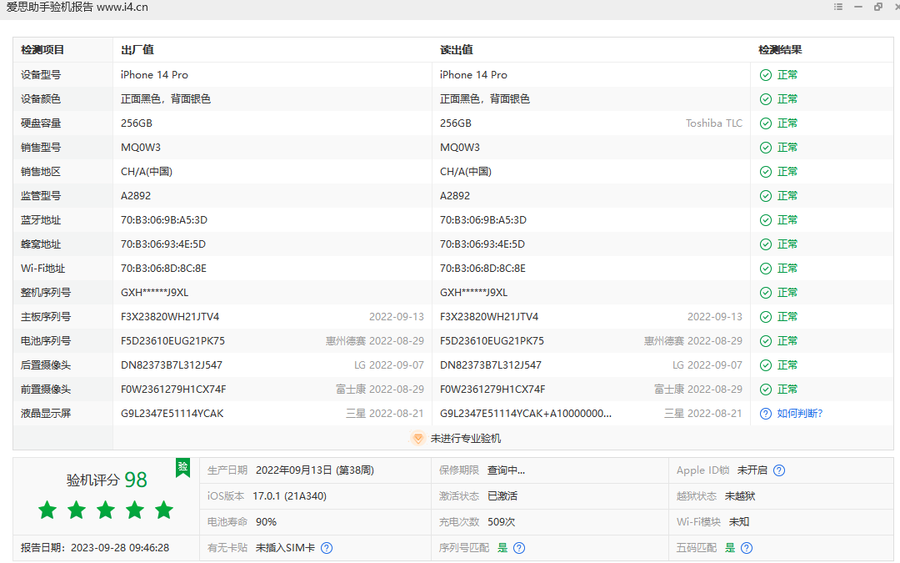Image resolution: width=900 pixels, height=563 pixels.
Task: Click the 如何判断? help link
Action: pyautogui.click(x=800, y=413)
